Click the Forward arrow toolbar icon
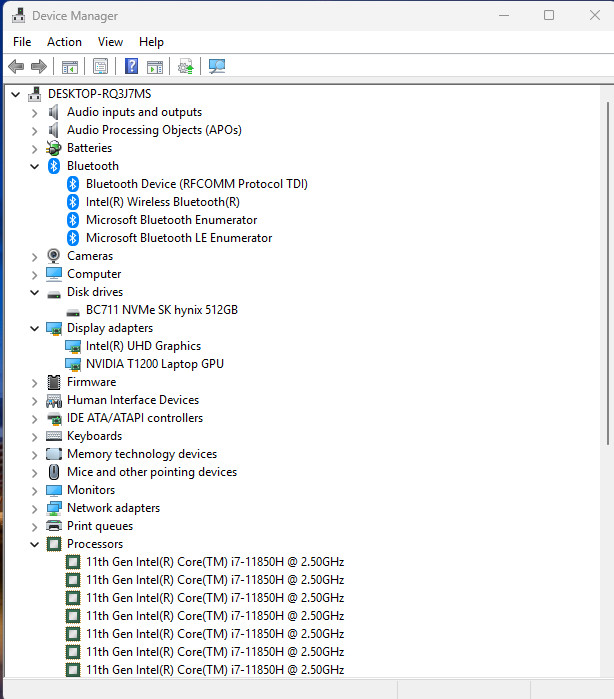The height and width of the screenshot is (699, 614). [x=39, y=67]
